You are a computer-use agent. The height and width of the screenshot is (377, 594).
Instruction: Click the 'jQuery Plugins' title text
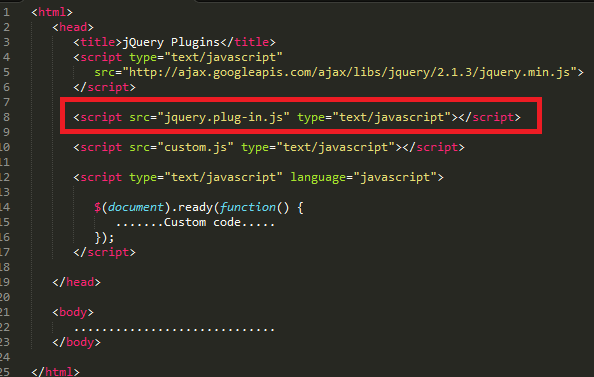(171, 42)
